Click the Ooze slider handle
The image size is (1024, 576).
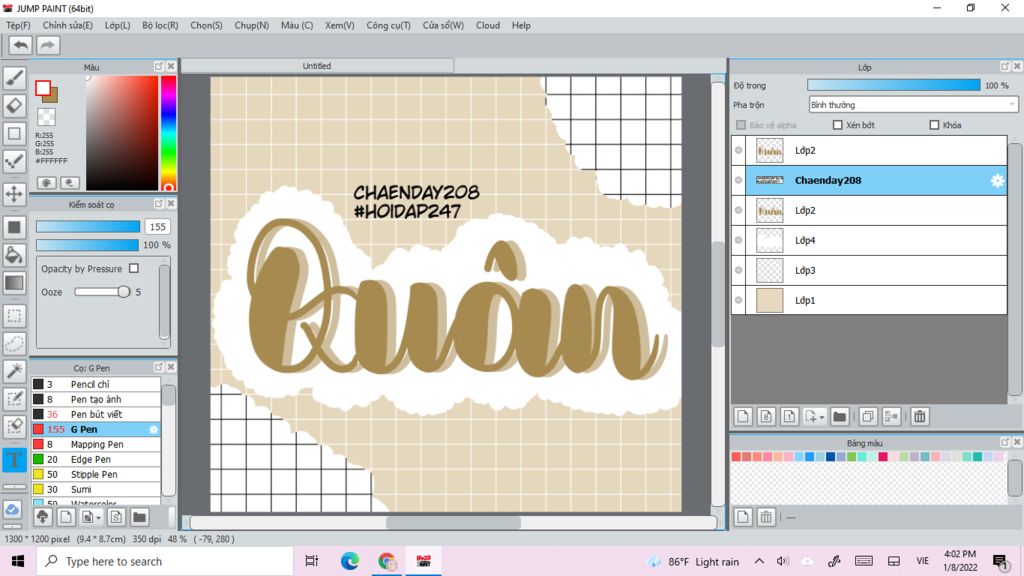(123, 292)
